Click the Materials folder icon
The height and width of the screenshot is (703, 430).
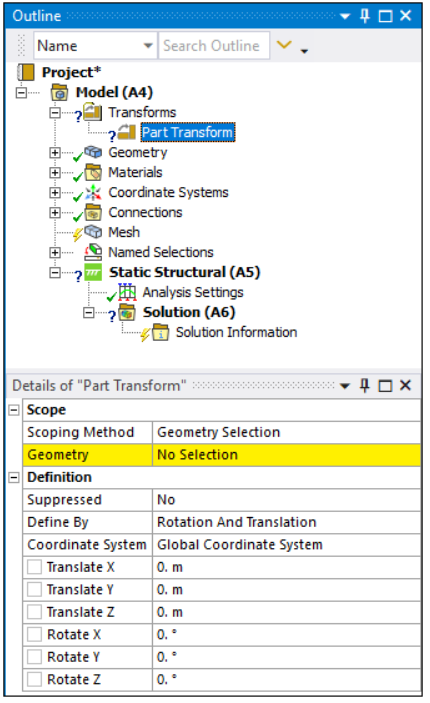[x=93, y=172]
